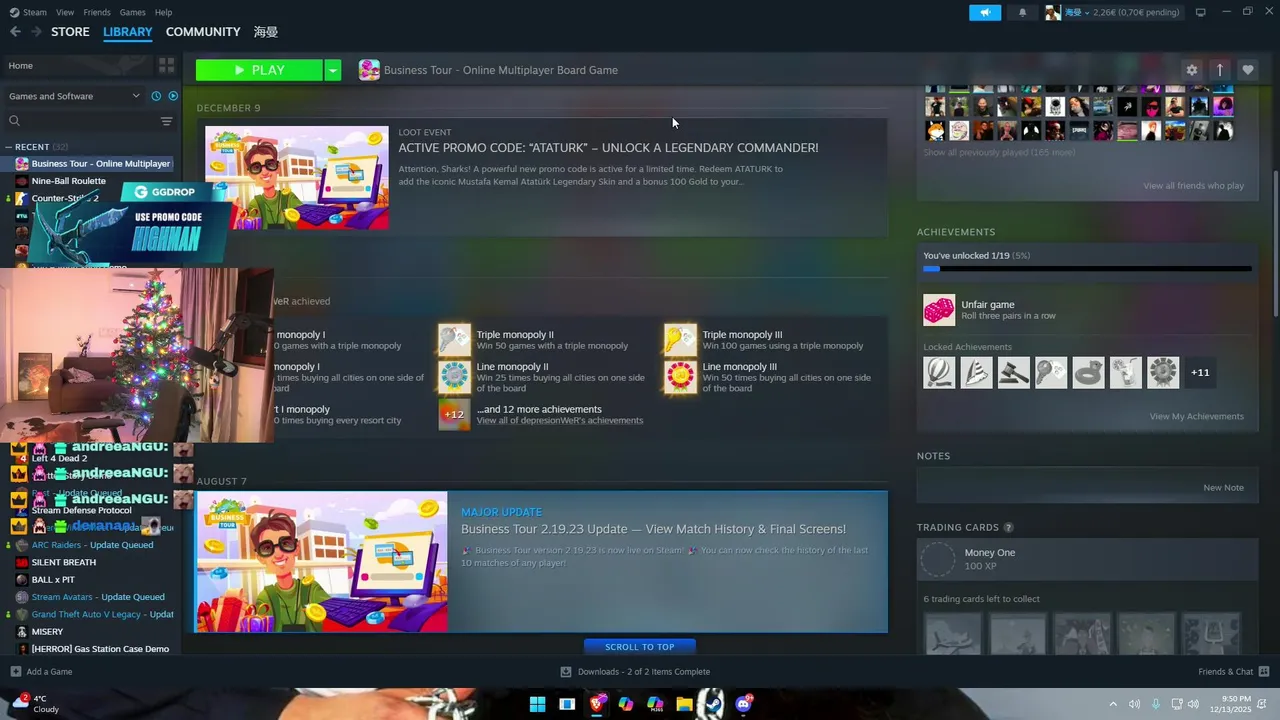Image resolution: width=1280 pixels, height=720 pixels.
Task: Add Business Tour to favorites heart
Action: pyautogui.click(x=1247, y=70)
